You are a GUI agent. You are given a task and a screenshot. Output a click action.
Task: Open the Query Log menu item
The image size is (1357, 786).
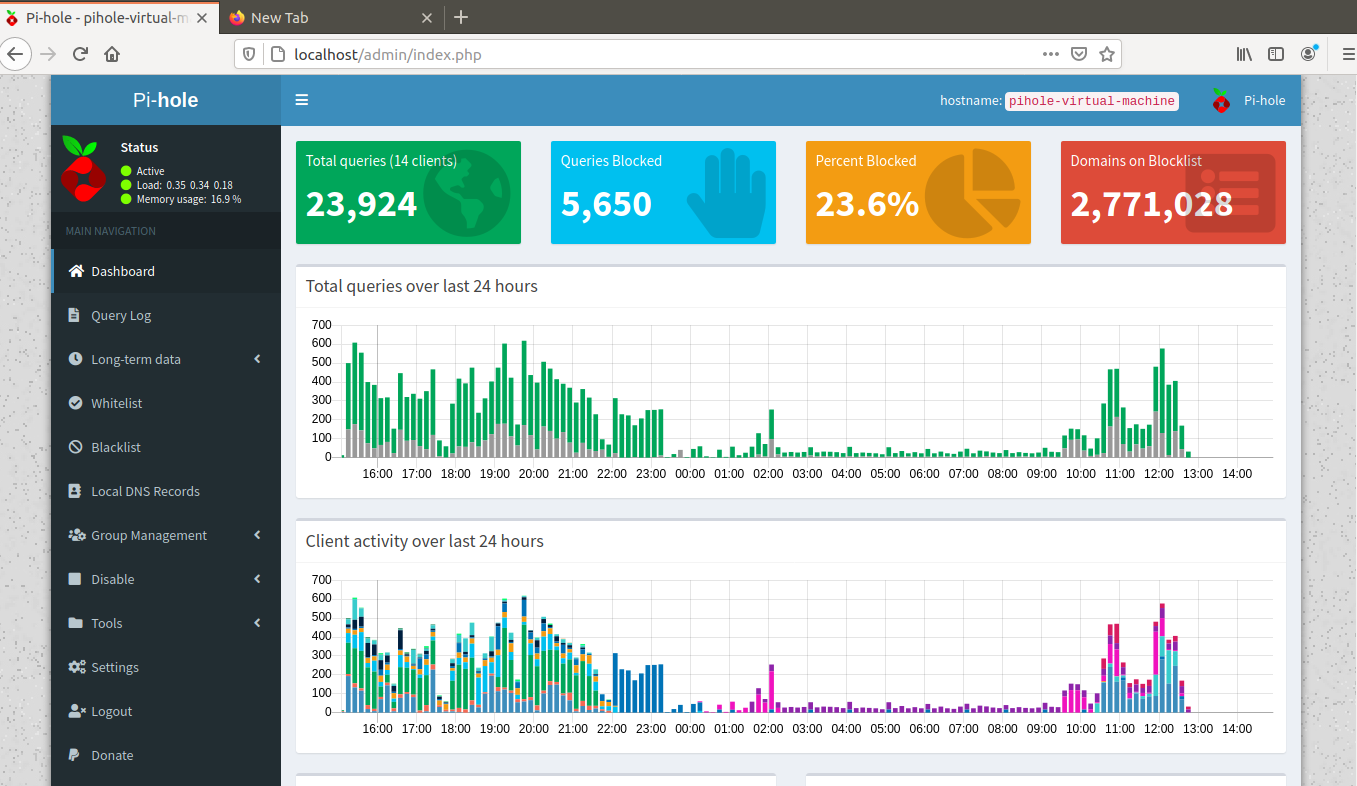click(166, 315)
